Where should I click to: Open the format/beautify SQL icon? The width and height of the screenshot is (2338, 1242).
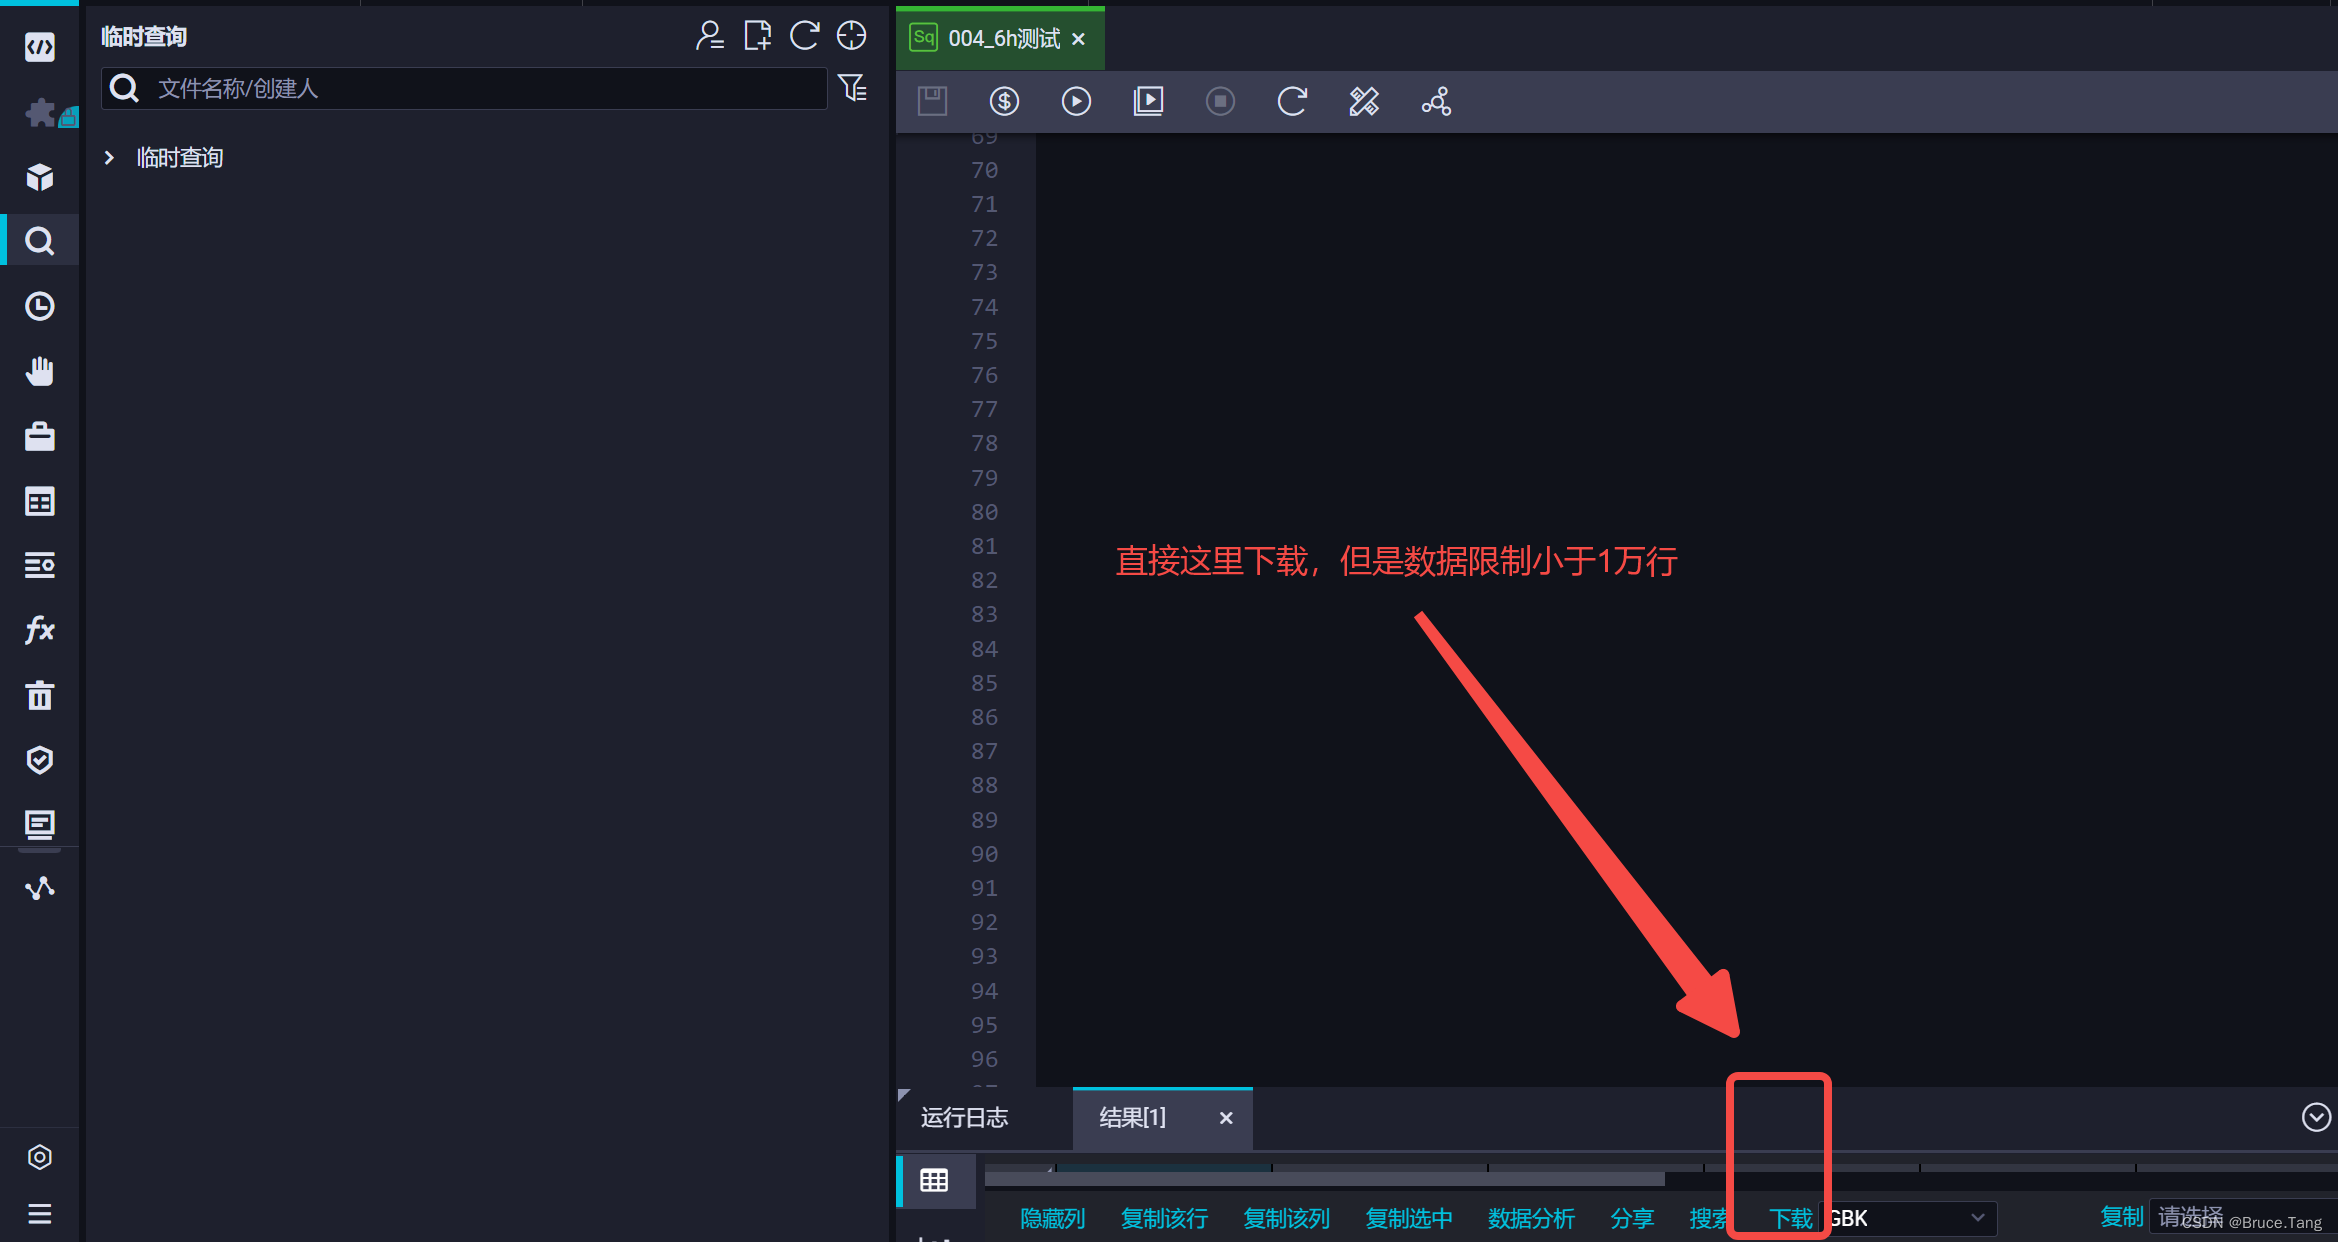pos(1363,101)
